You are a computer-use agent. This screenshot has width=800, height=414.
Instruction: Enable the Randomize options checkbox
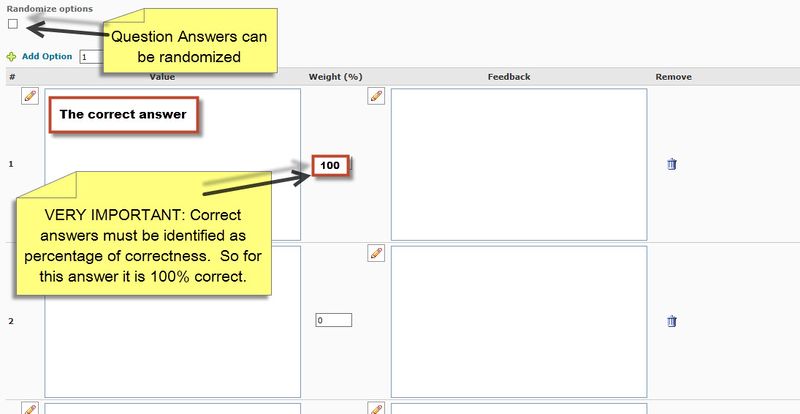point(13,23)
